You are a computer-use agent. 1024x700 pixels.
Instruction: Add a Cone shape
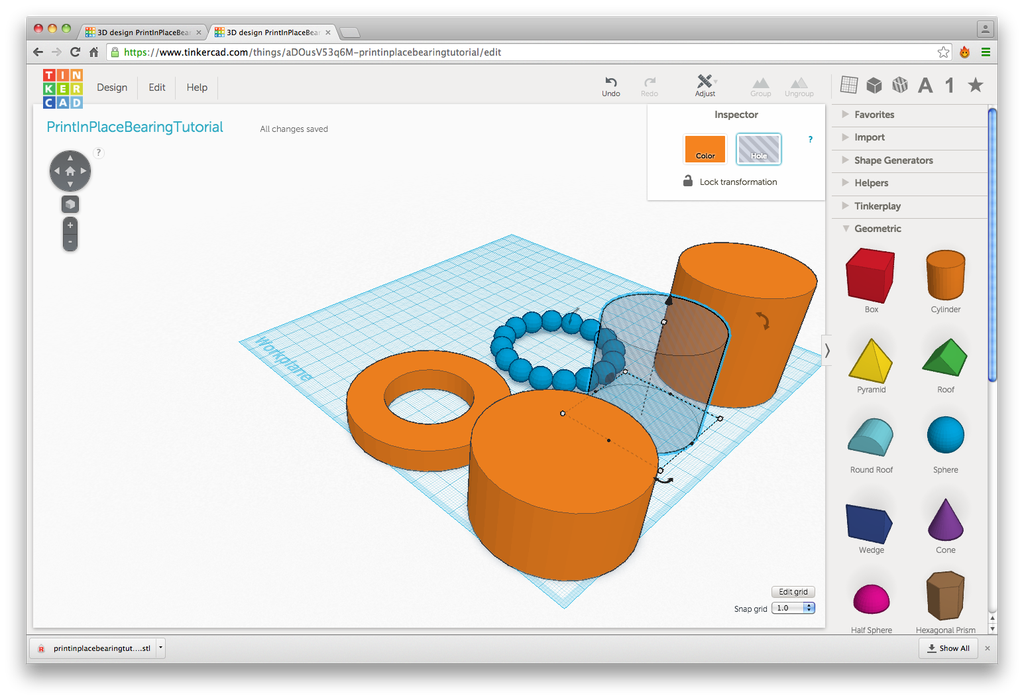945,526
